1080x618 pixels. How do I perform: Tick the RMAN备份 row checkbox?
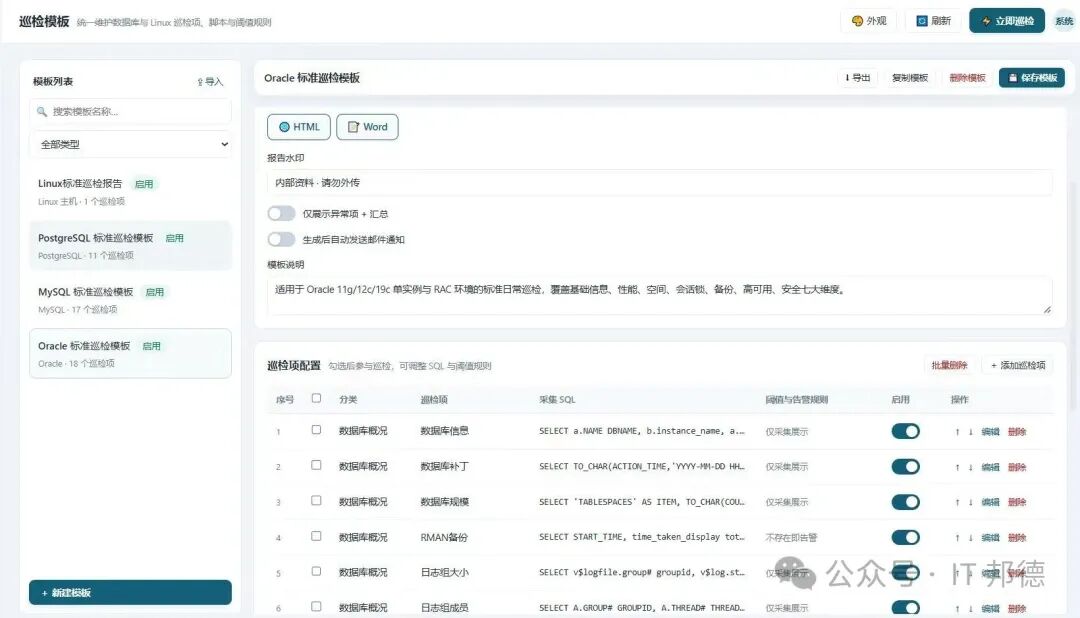coord(316,536)
